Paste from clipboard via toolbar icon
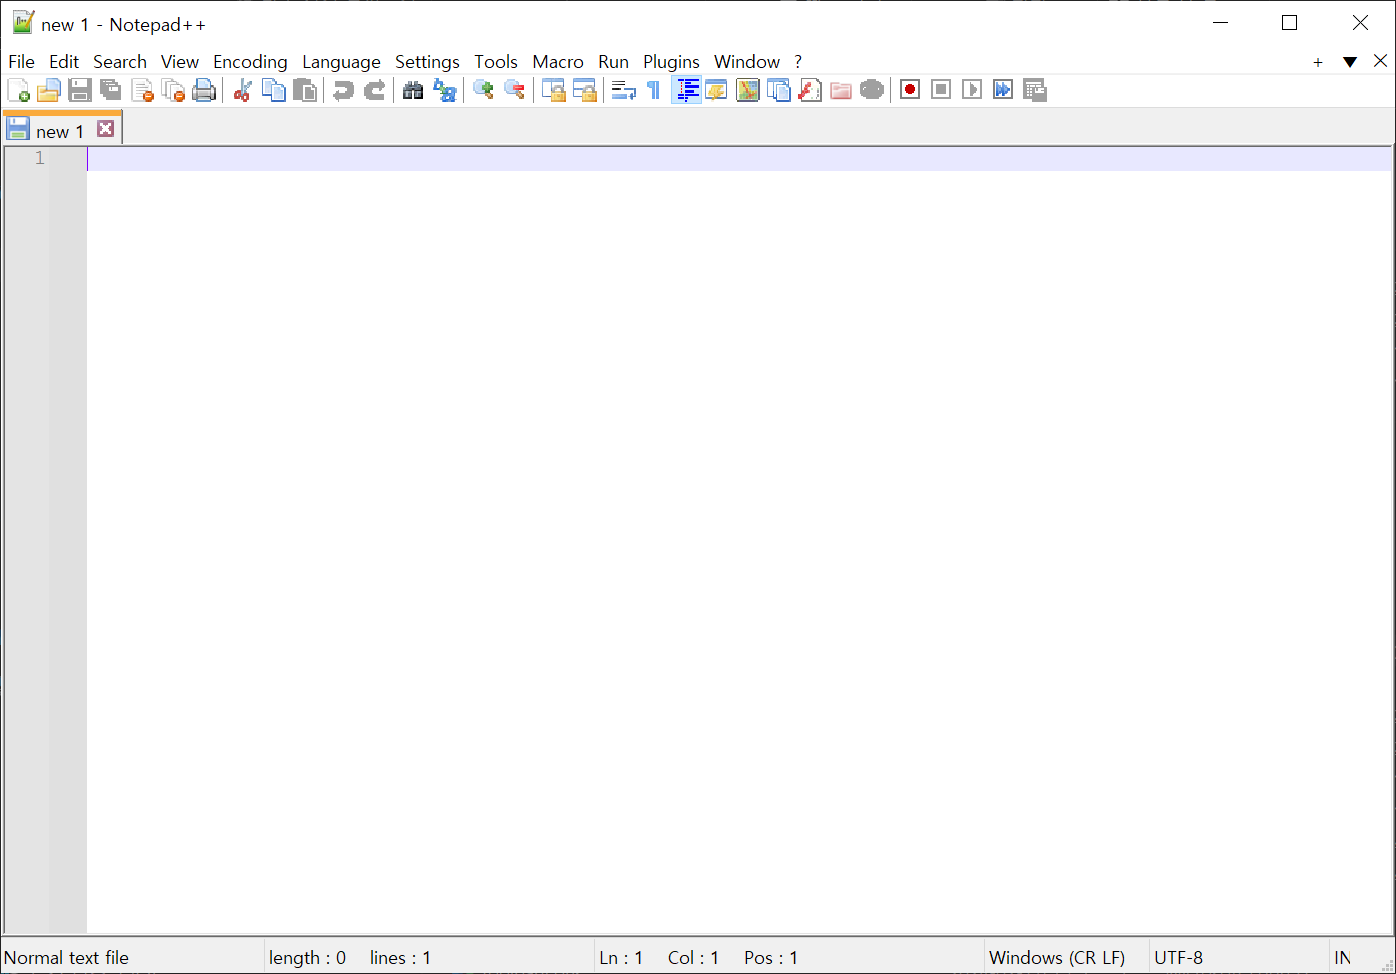 pyautogui.click(x=305, y=89)
